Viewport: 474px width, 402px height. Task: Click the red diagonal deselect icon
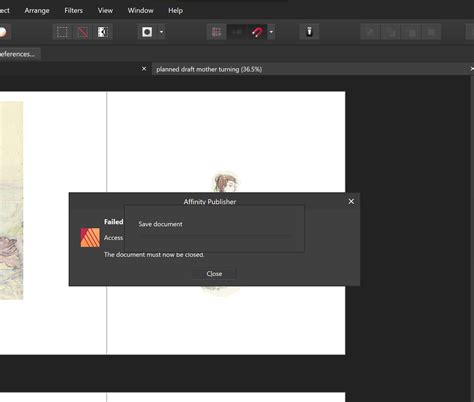[x=83, y=32]
